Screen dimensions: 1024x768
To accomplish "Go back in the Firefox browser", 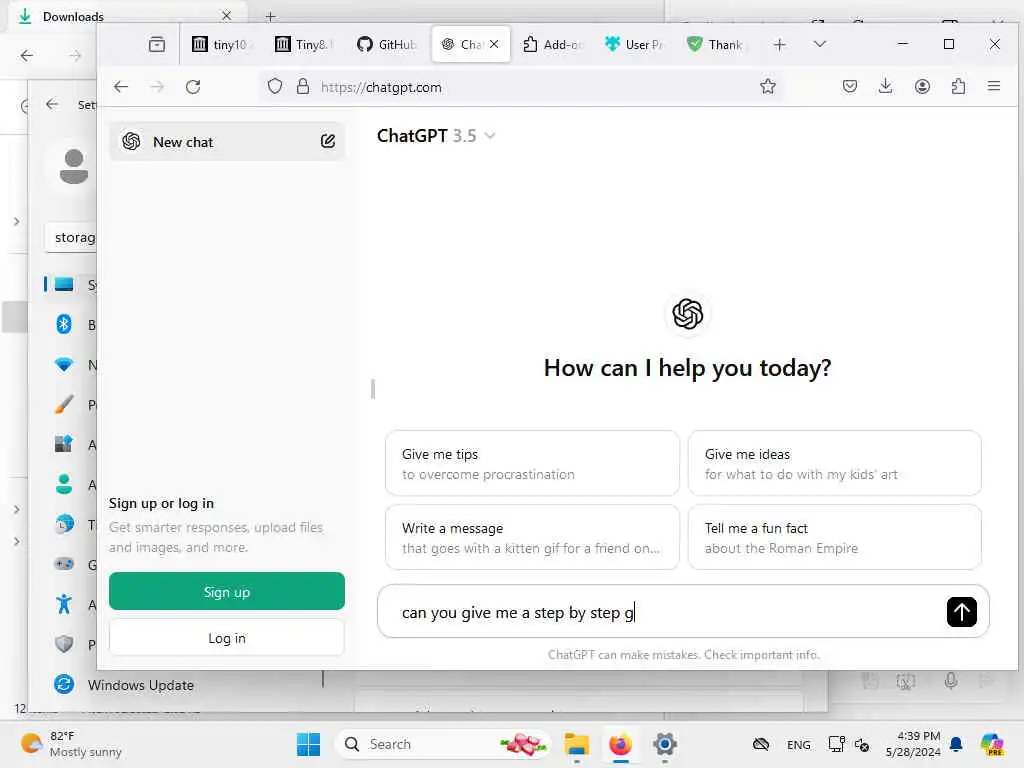I will [121, 87].
